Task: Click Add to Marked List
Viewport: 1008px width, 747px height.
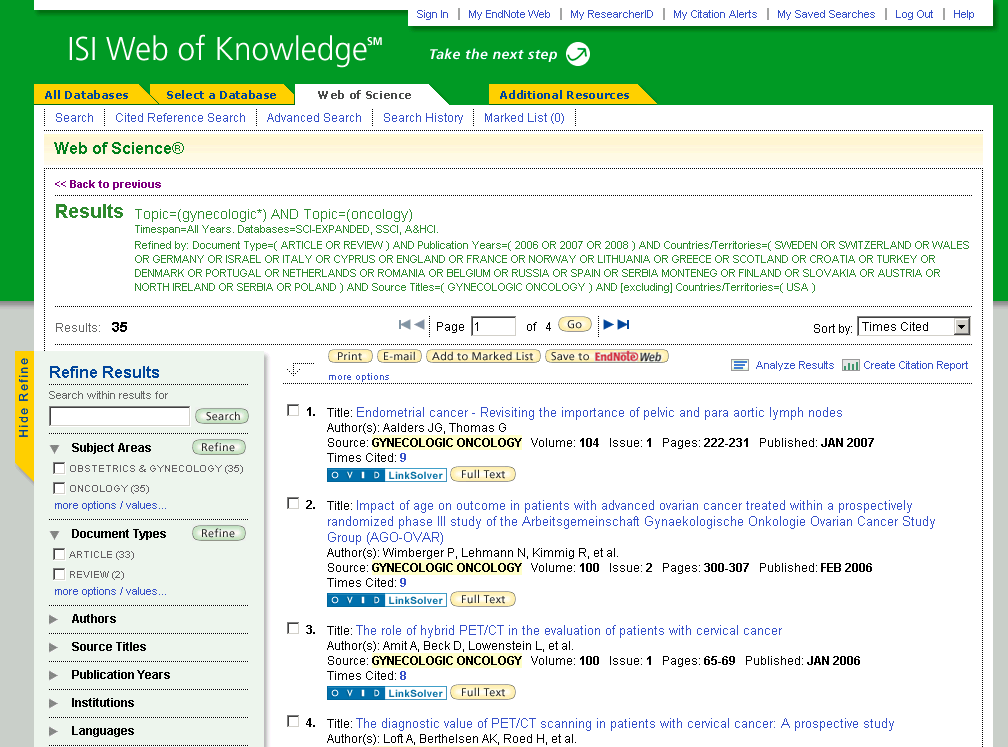Action: point(483,356)
